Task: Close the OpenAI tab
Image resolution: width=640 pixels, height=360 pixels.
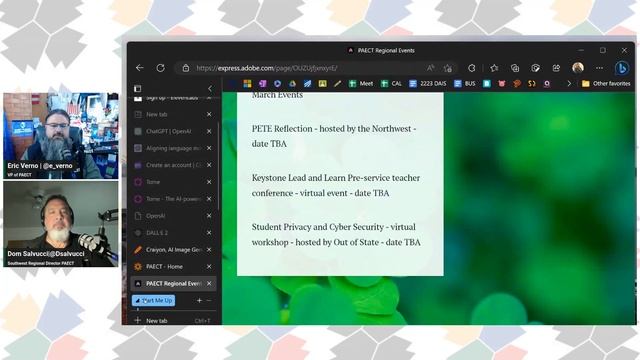Action: (x=209, y=216)
